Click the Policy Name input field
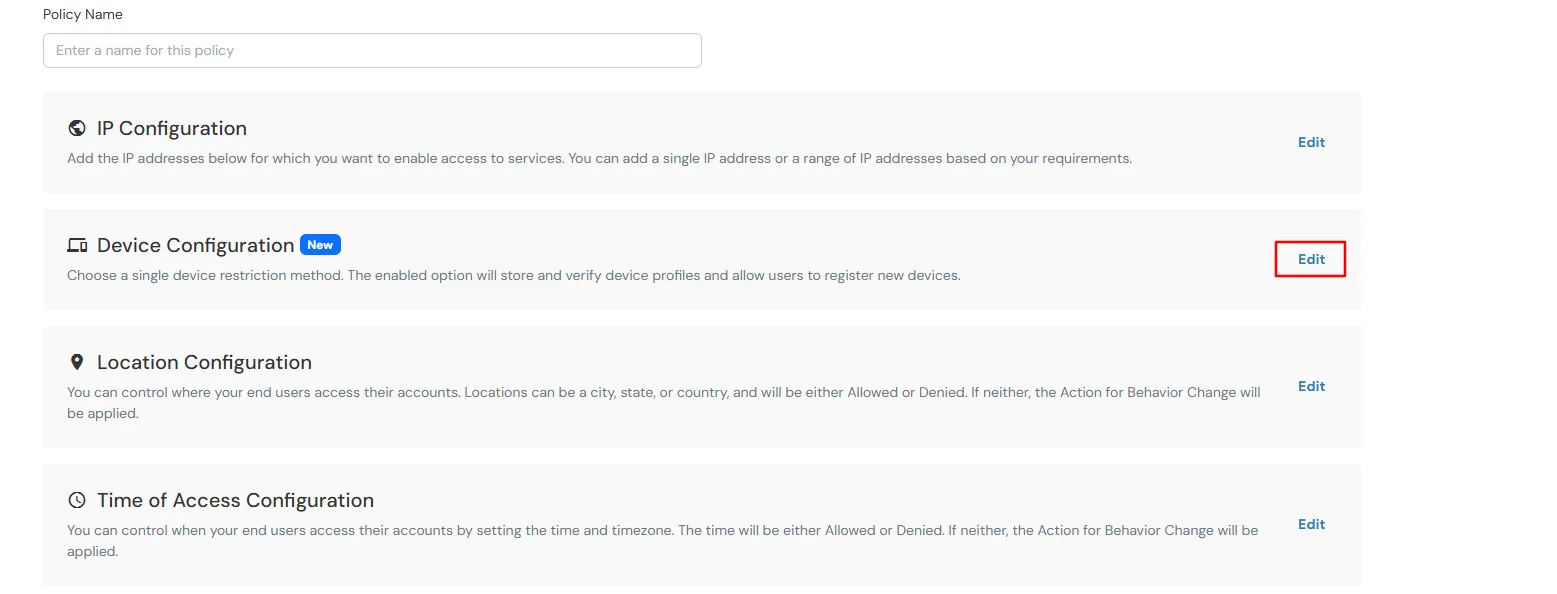1557x594 pixels. [x=371, y=50]
